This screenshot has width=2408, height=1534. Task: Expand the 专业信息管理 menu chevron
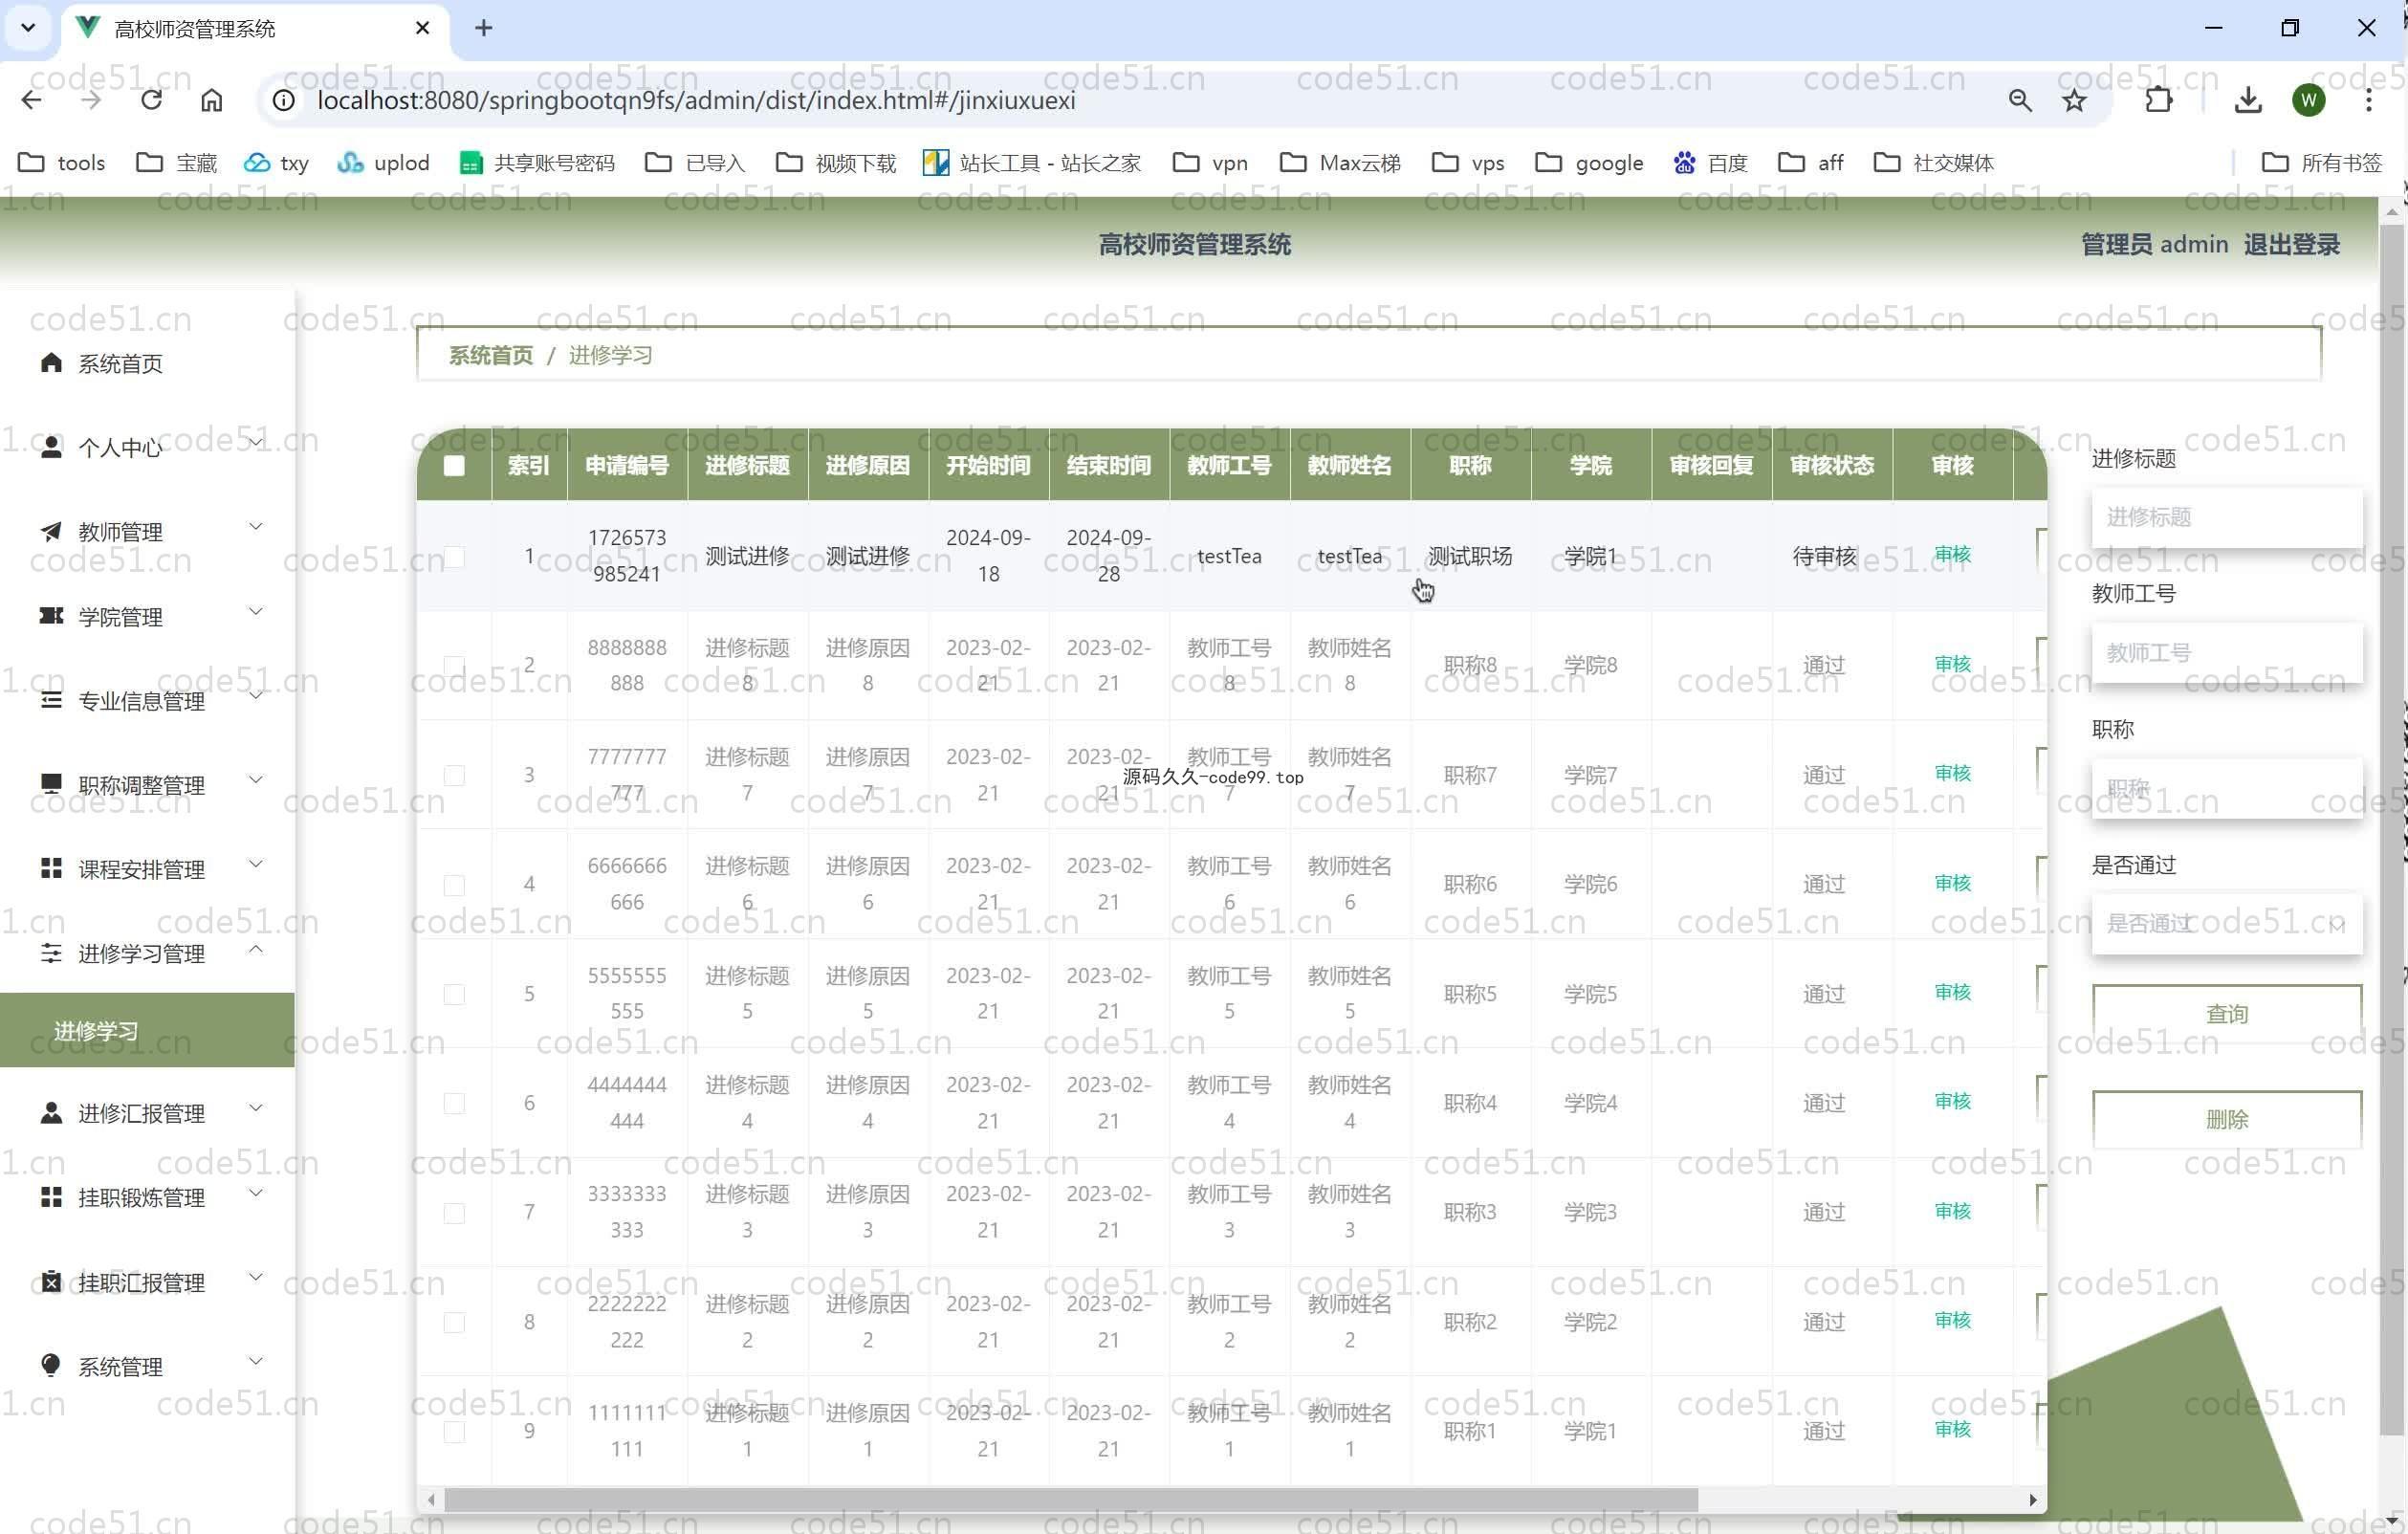point(256,695)
